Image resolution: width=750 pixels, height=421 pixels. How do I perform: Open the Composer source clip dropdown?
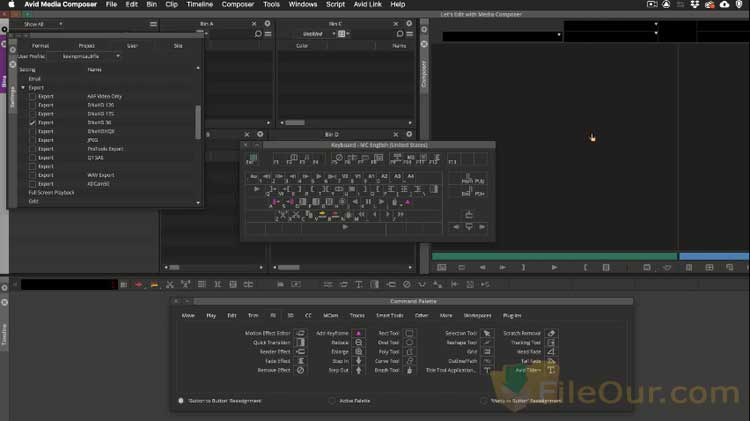click(x=502, y=35)
